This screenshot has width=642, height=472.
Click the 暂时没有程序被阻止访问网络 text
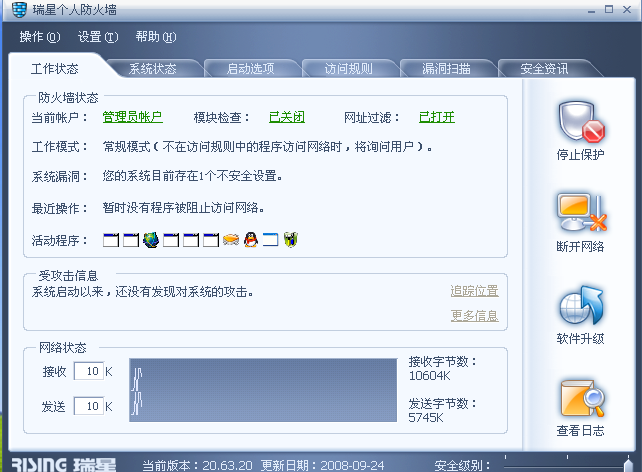click(x=183, y=208)
